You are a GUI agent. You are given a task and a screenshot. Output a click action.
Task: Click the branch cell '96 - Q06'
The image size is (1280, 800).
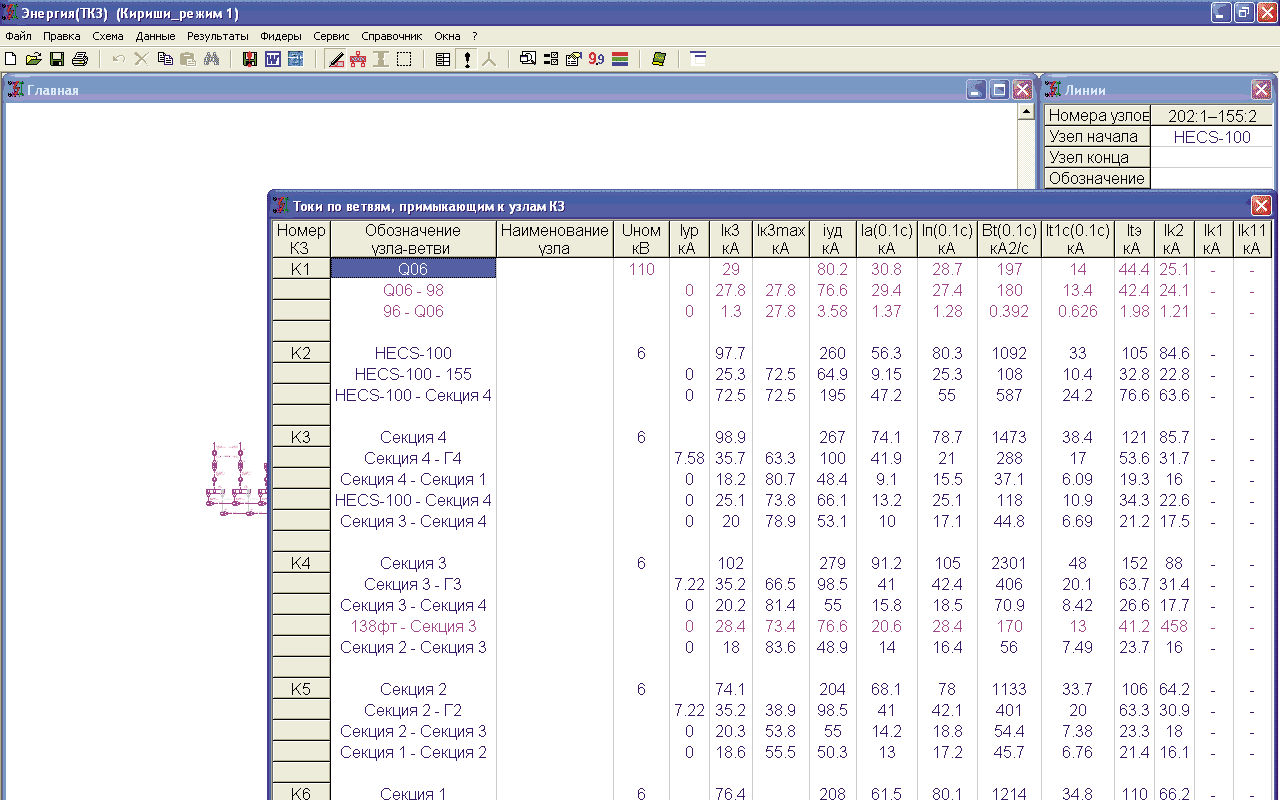pyautogui.click(x=413, y=311)
